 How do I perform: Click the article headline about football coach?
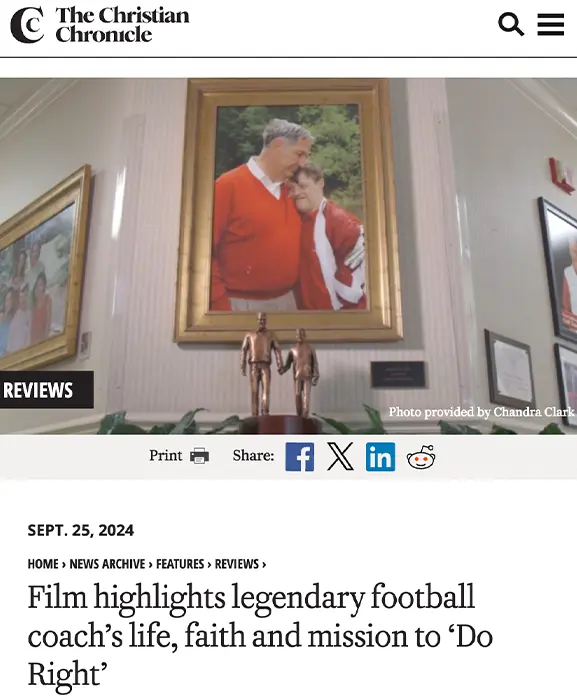pyautogui.click(x=260, y=635)
